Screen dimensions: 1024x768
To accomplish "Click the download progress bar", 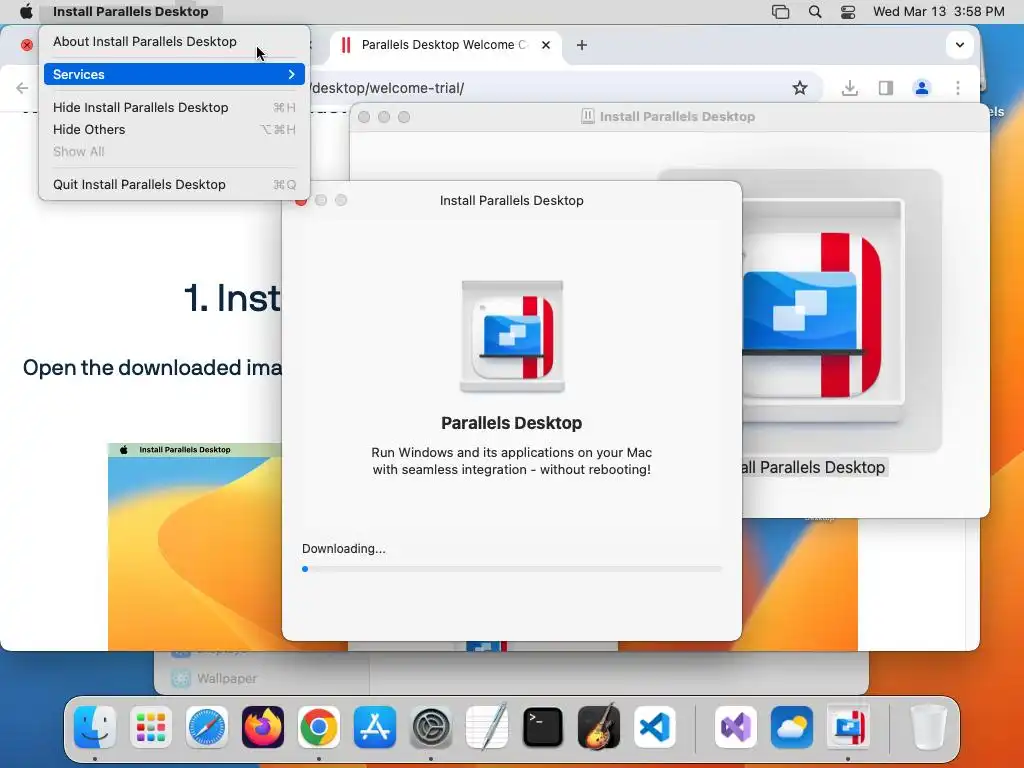I will pos(511,569).
